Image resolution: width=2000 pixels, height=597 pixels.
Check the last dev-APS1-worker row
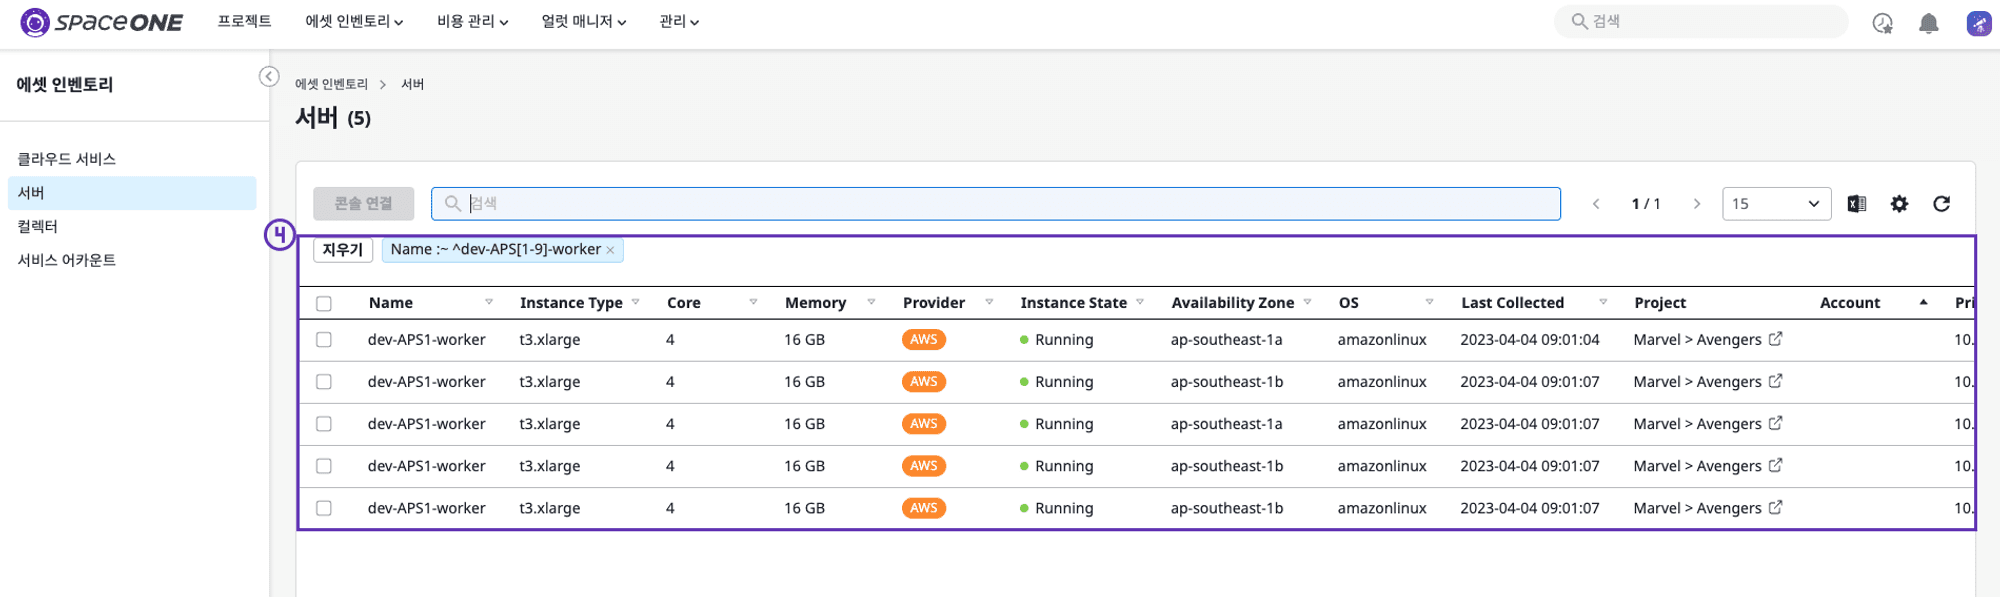tap(324, 508)
